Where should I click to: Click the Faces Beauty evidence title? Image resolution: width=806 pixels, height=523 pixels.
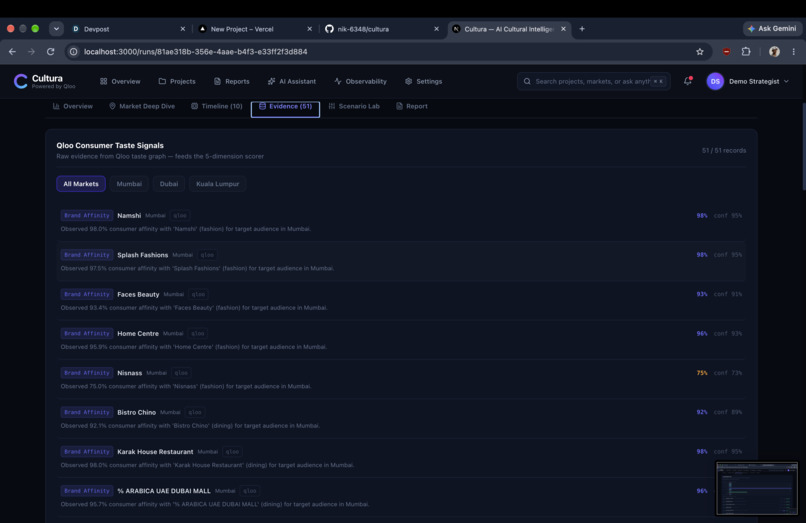pos(138,294)
